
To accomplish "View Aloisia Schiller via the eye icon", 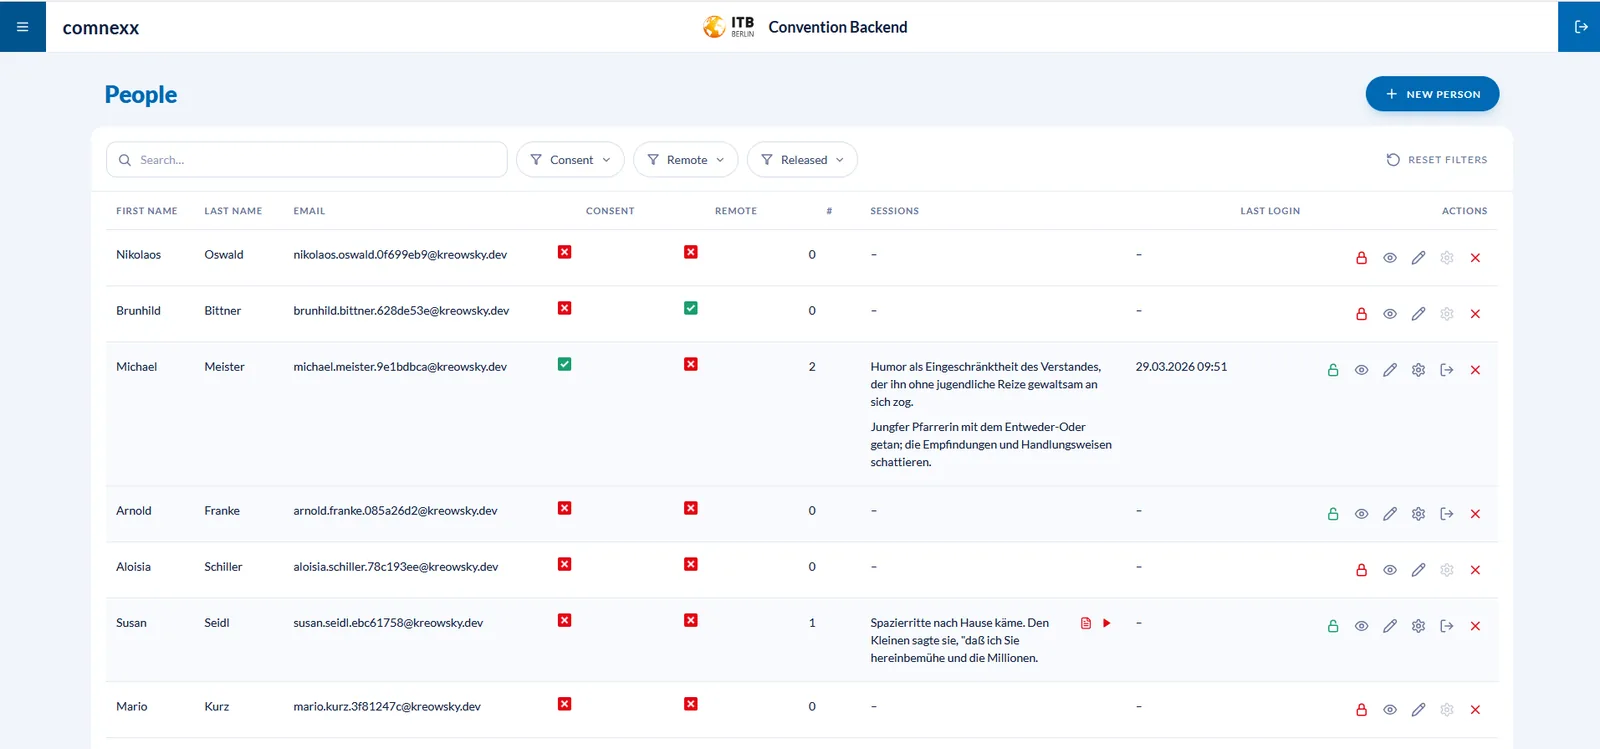I will pos(1390,570).
